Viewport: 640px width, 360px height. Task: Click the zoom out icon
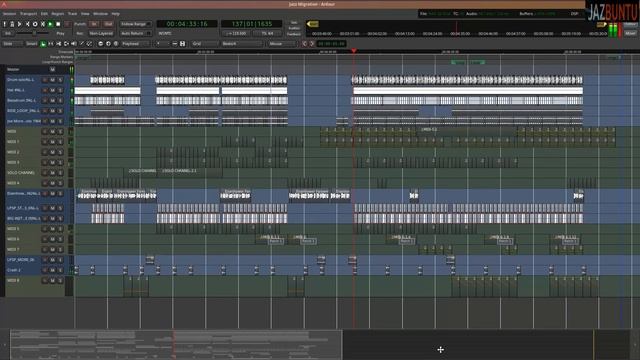click(100, 44)
